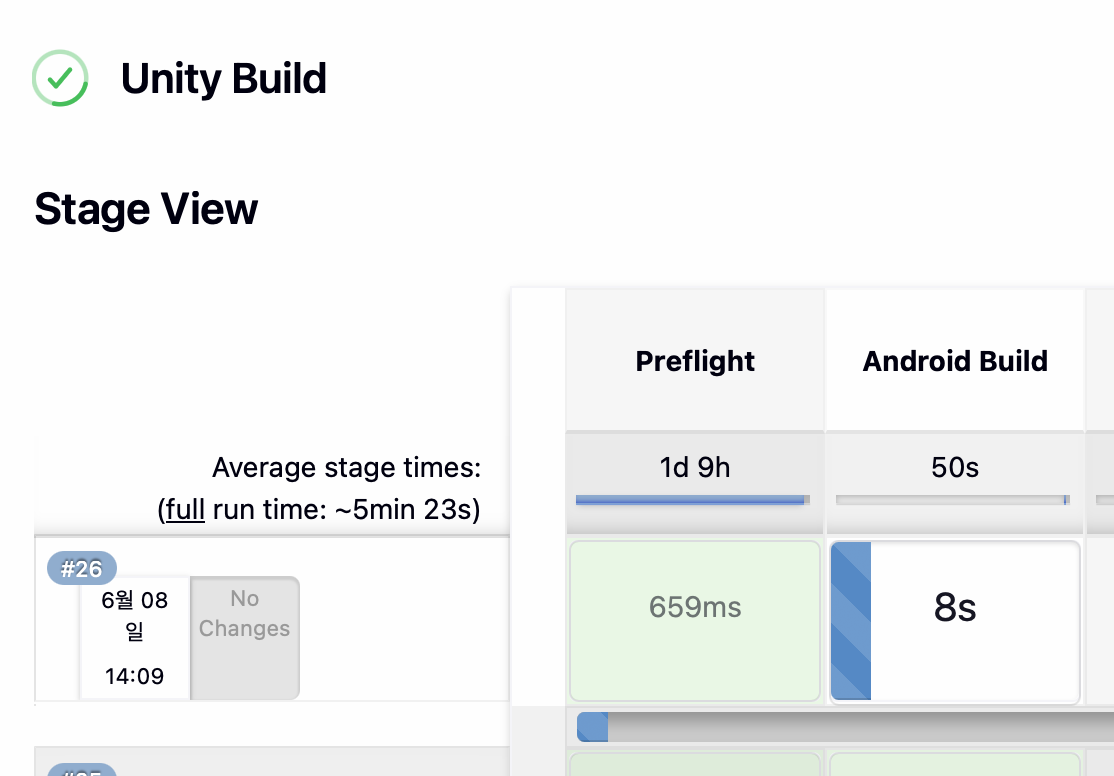Open the Unity Build title heading
Screen dimensions: 1114x776
pyautogui.click(x=224, y=79)
